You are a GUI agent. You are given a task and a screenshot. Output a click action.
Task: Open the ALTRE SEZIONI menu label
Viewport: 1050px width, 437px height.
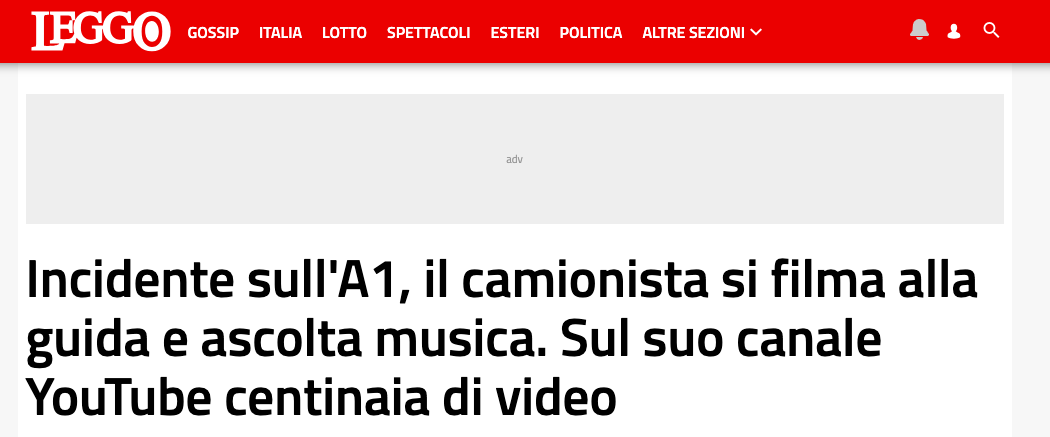[x=693, y=33]
